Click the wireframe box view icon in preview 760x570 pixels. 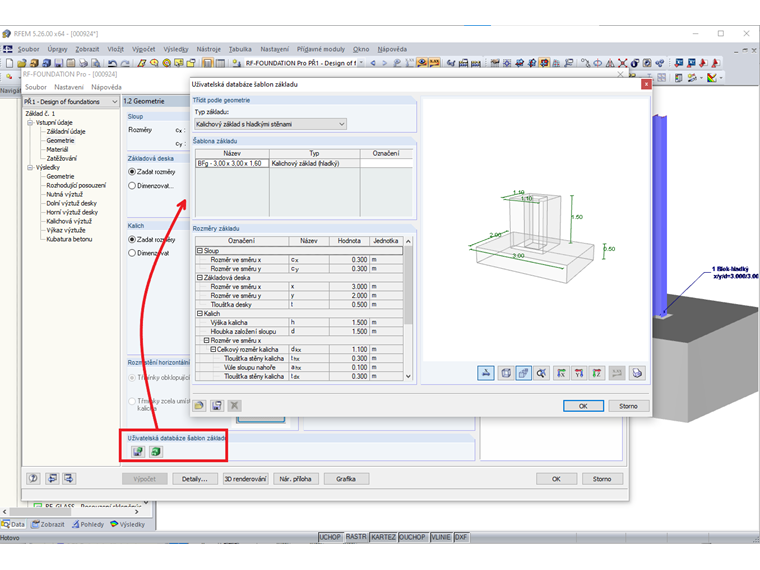click(x=506, y=373)
